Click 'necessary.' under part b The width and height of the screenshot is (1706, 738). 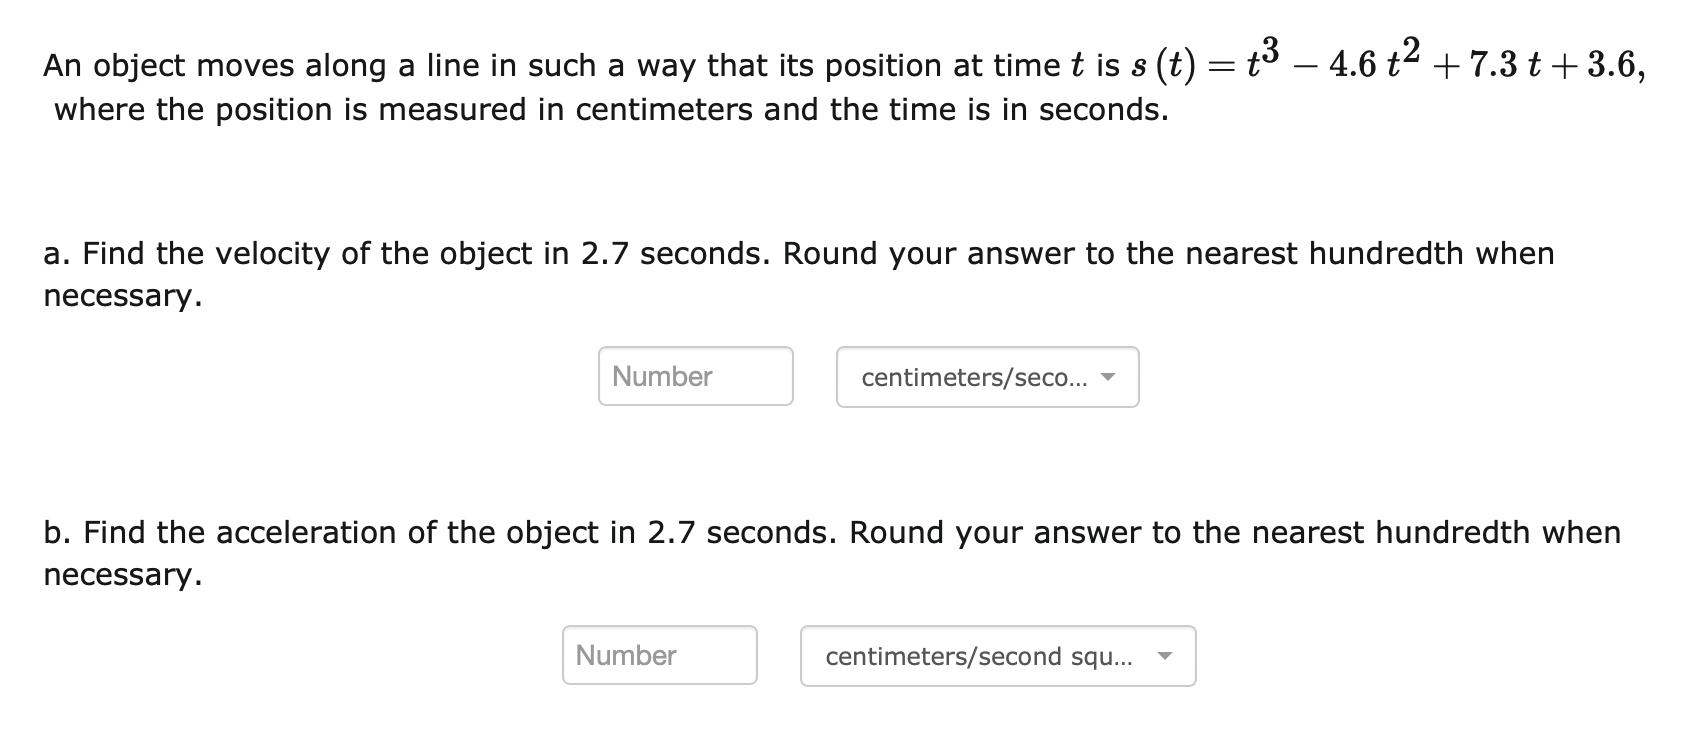point(122,575)
